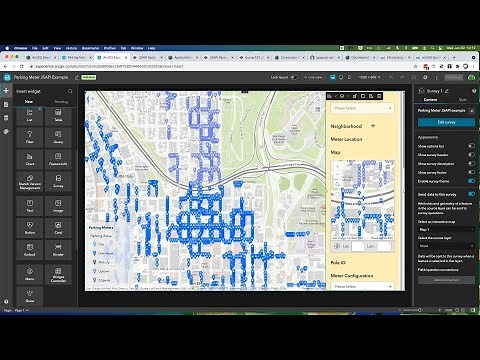Switch to the Content settings tab

coord(430,100)
